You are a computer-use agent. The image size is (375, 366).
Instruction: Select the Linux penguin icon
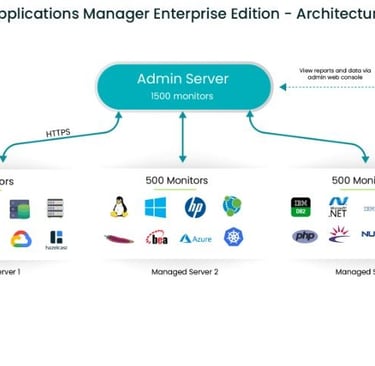[x=119, y=207]
